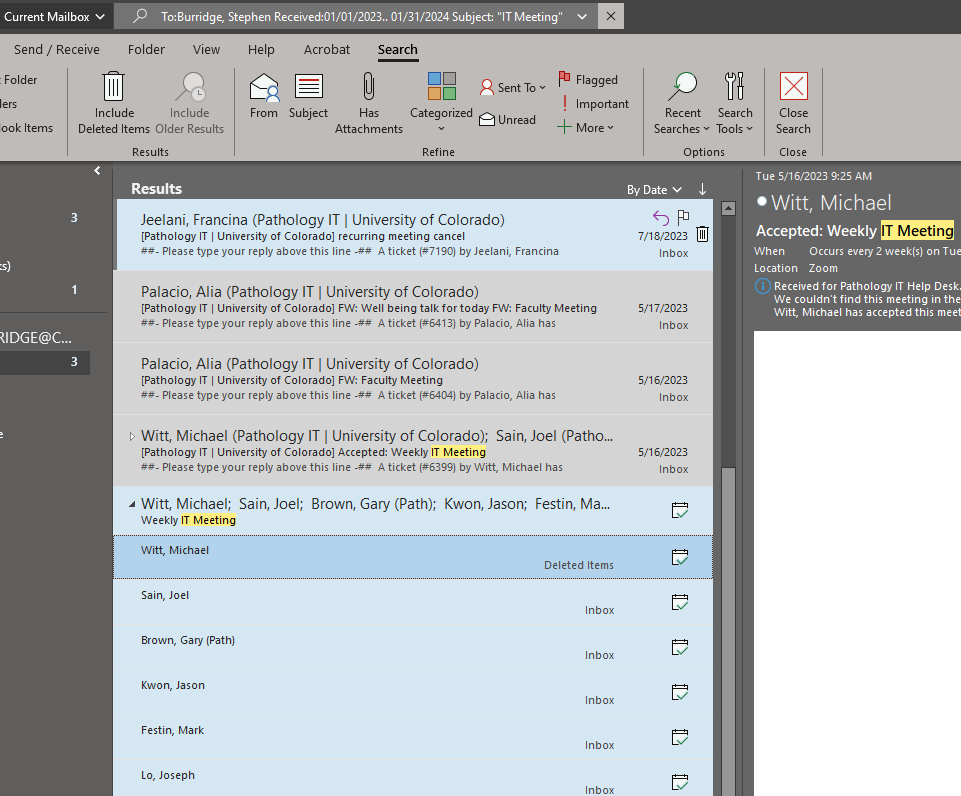Select Festin, Mark meeting response
Image resolution: width=961 pixels, height=796 pixels.
413,737
